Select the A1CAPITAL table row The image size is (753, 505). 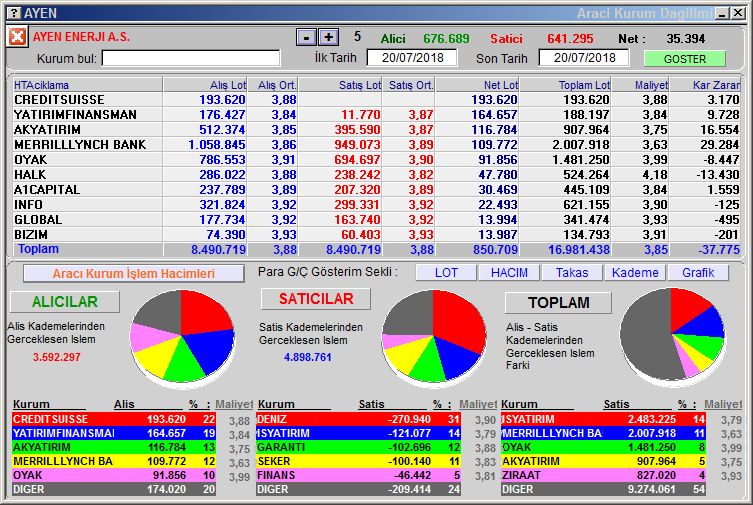click(x=376, y=190)
